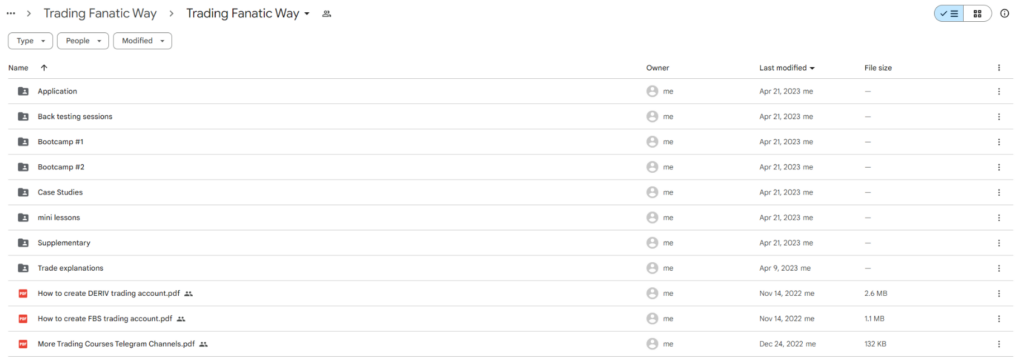
Task: Select the list layout view
Action: [x=950, y=14]
